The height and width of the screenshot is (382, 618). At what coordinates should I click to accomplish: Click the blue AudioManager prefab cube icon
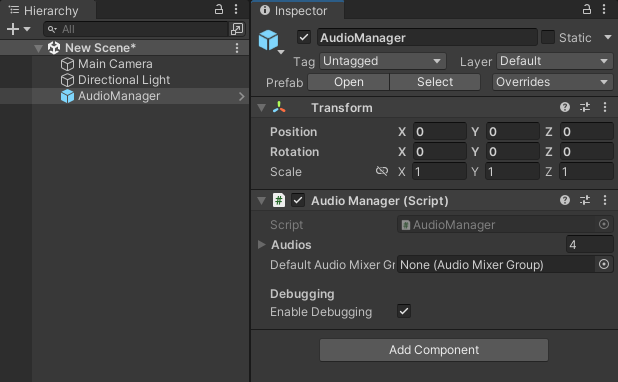[67, 96]
